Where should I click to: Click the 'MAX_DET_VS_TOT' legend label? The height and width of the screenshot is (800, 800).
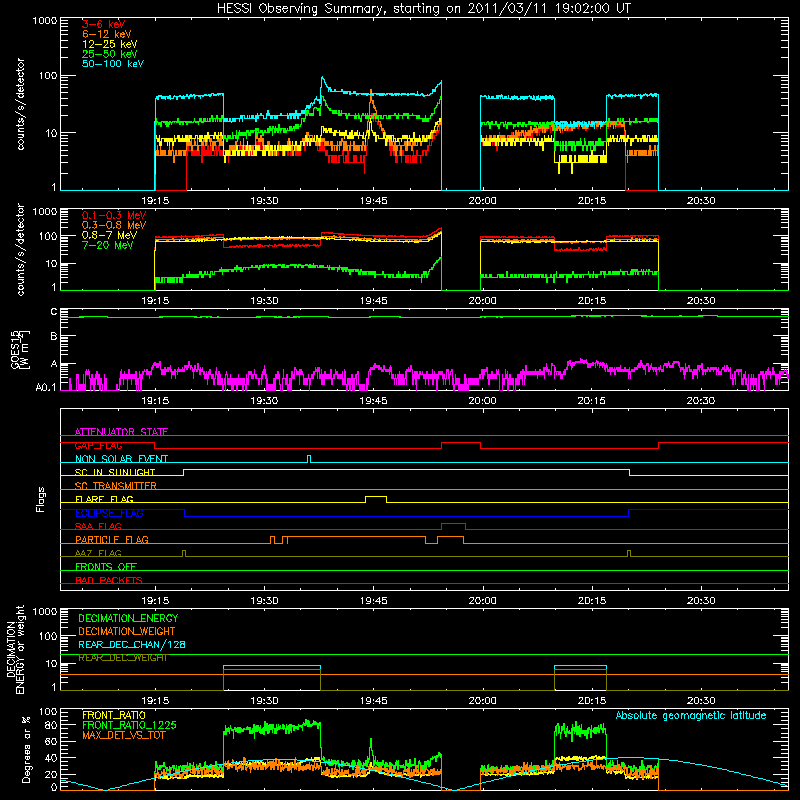point(123,735)
